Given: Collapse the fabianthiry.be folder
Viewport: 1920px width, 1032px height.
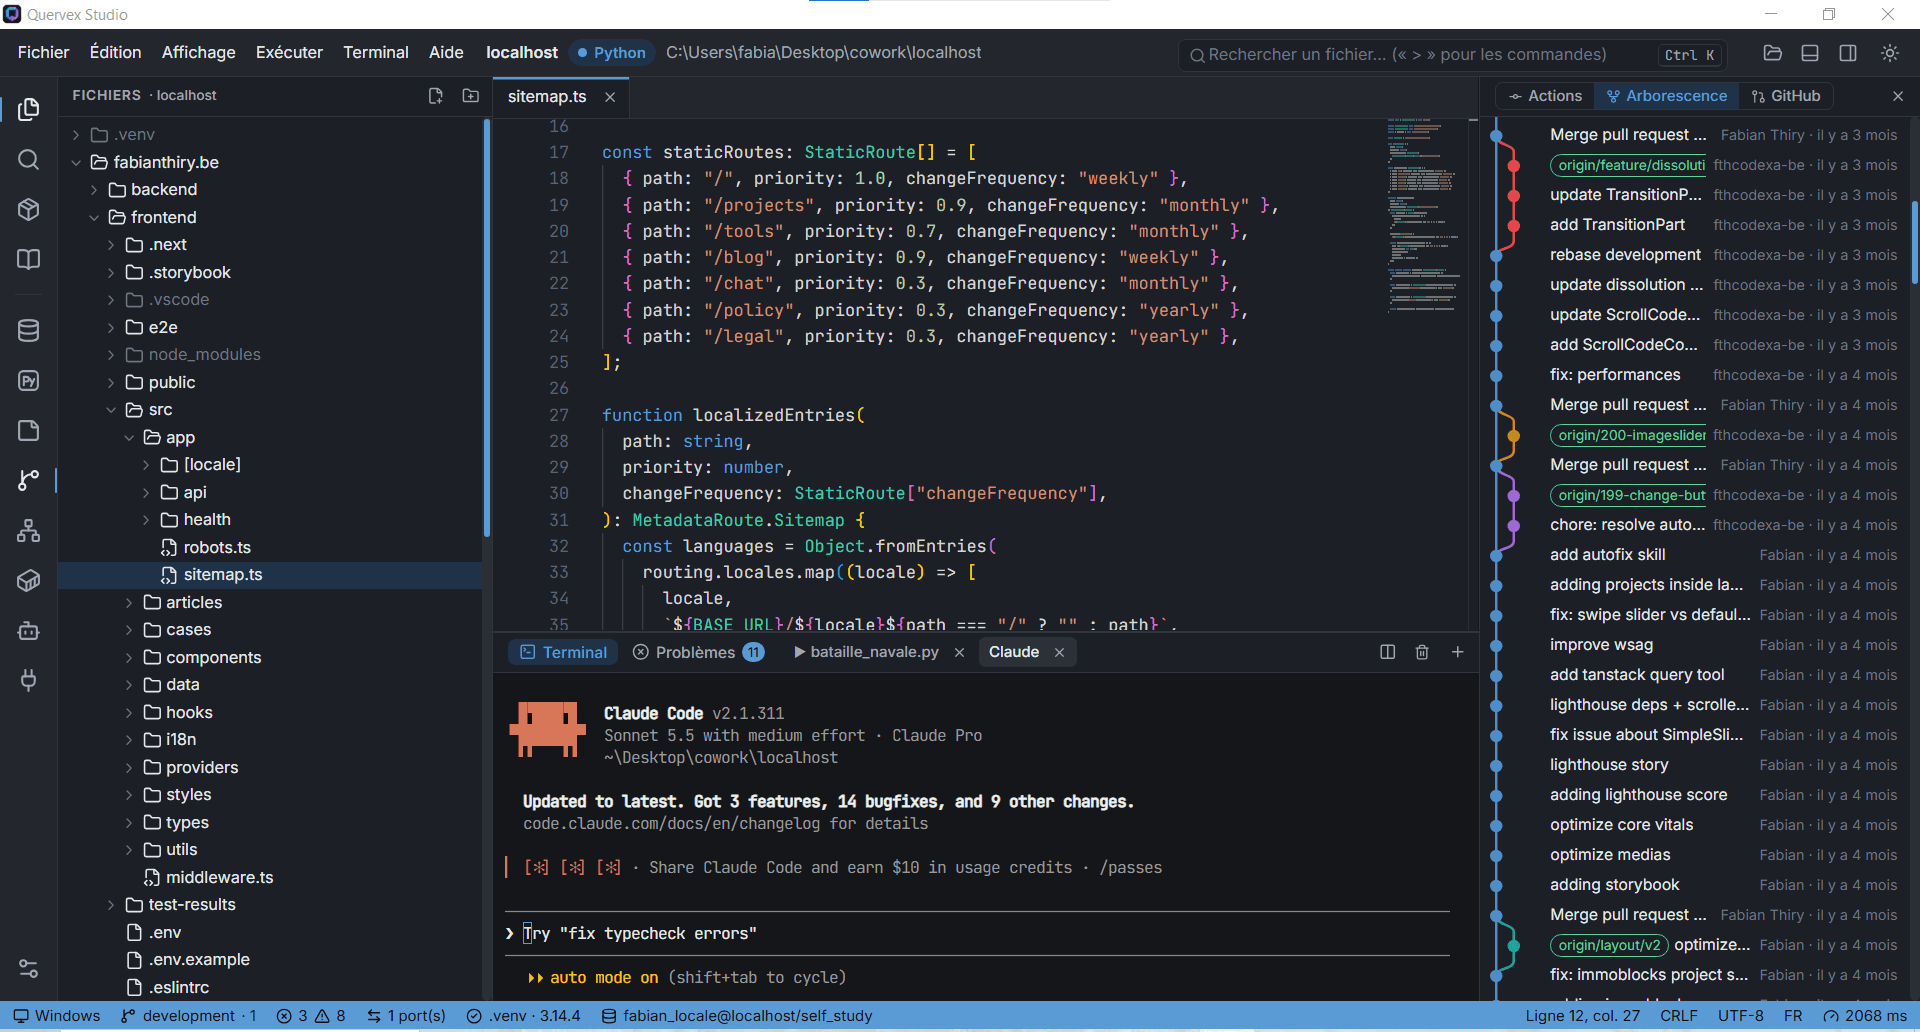Looking at the screenshot, I should 76,162.
